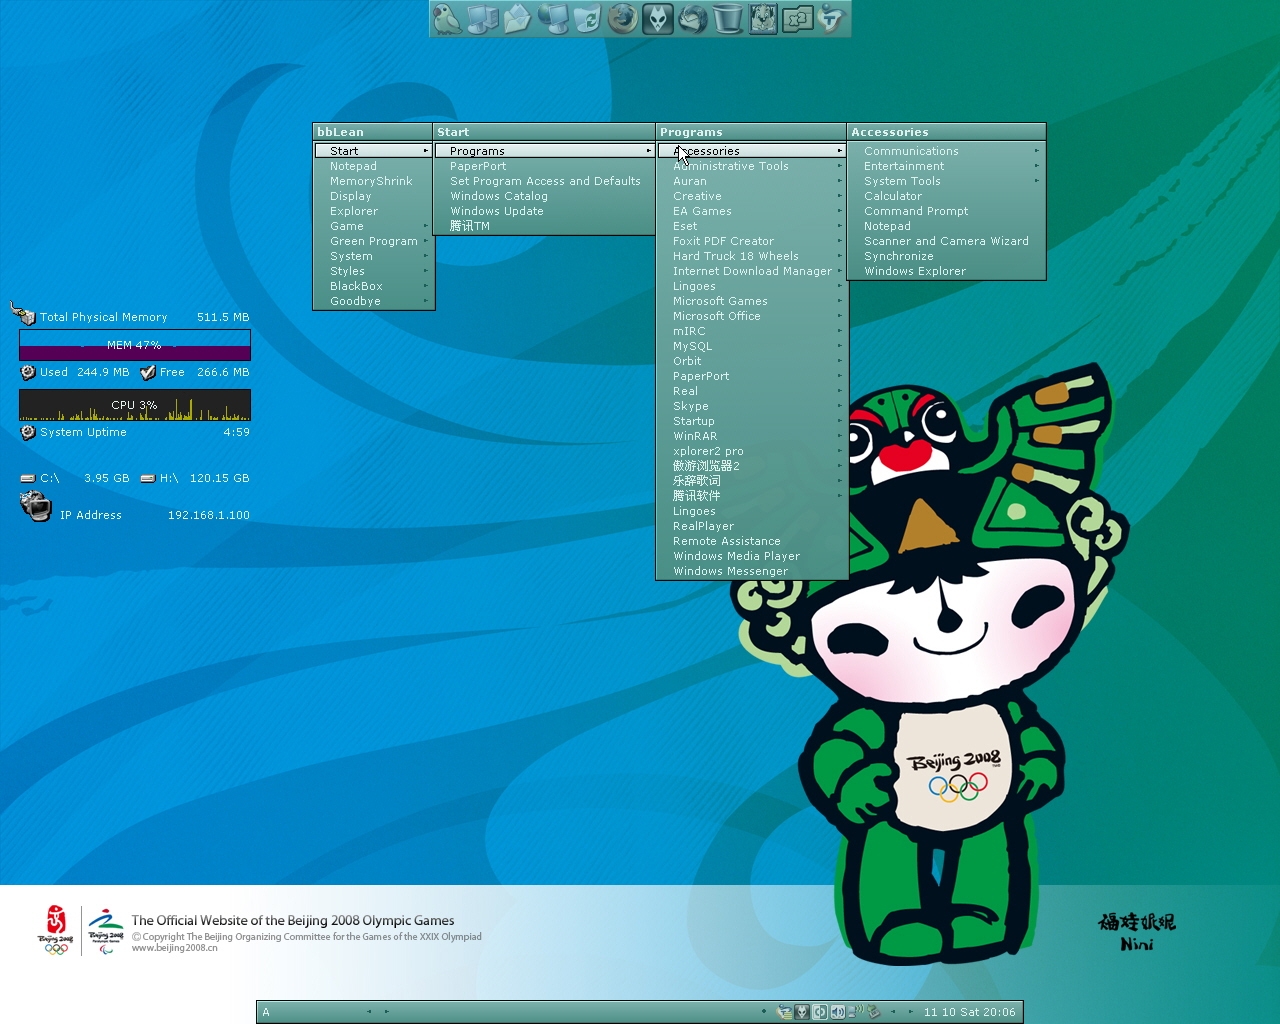Image resolution: width=1280 pixels, height=1024 pixels.
Task: Launch foobar2000 alien icon in dock
Action: coord(657,19)
